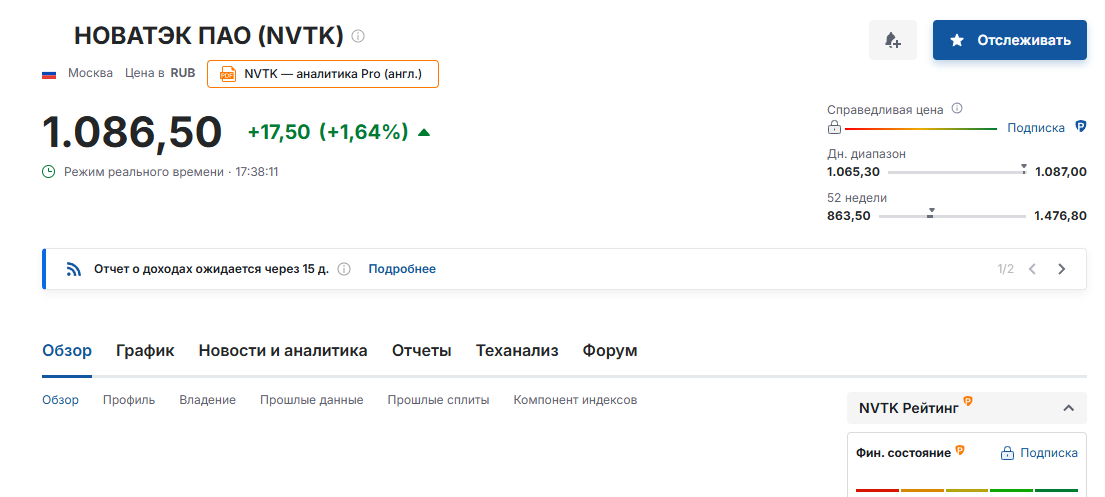This screenshot has height=497, width=1105.
Task: Select the Обзор sub-tab link
Action: (x=61, y=400)
